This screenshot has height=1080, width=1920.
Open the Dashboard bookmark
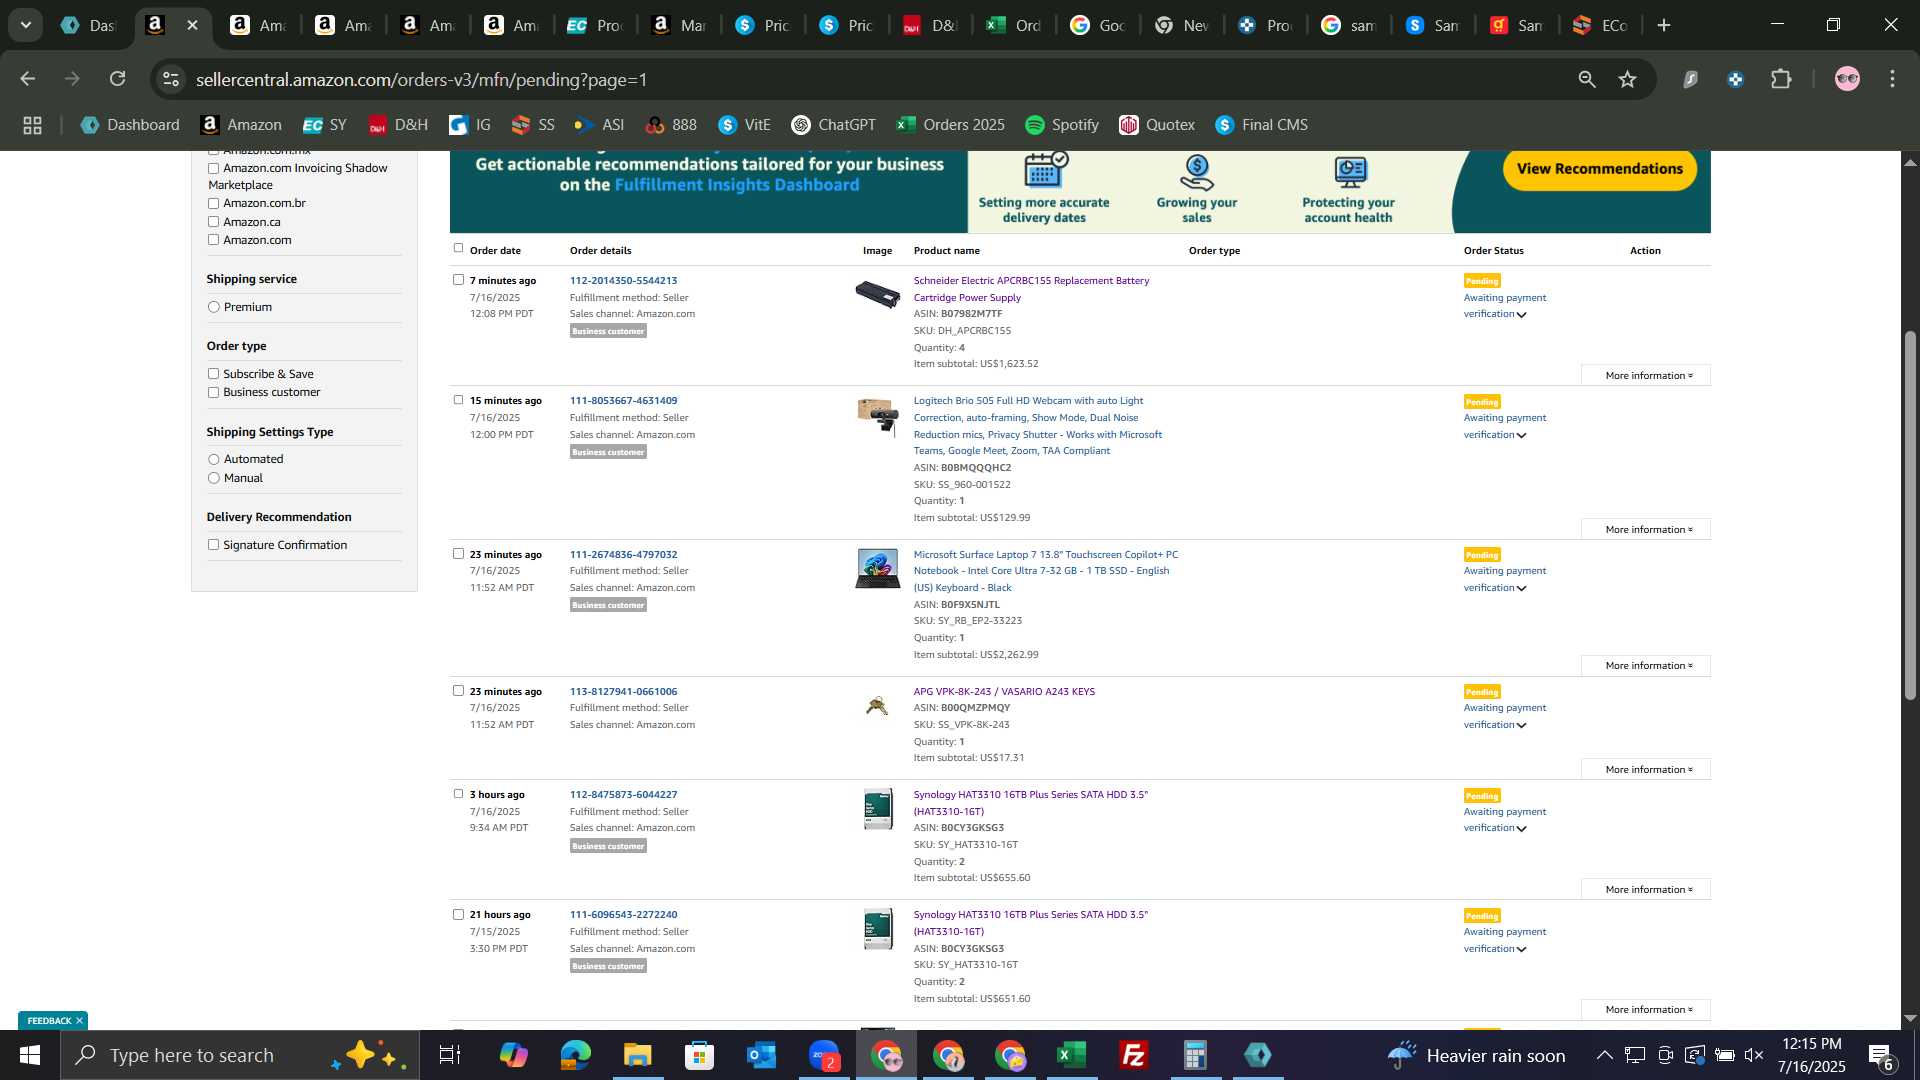pos(130,125)
